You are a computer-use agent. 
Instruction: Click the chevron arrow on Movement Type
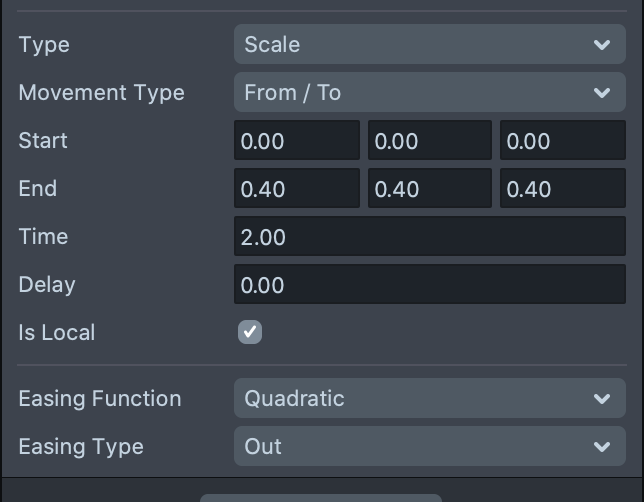pos(602,93)
